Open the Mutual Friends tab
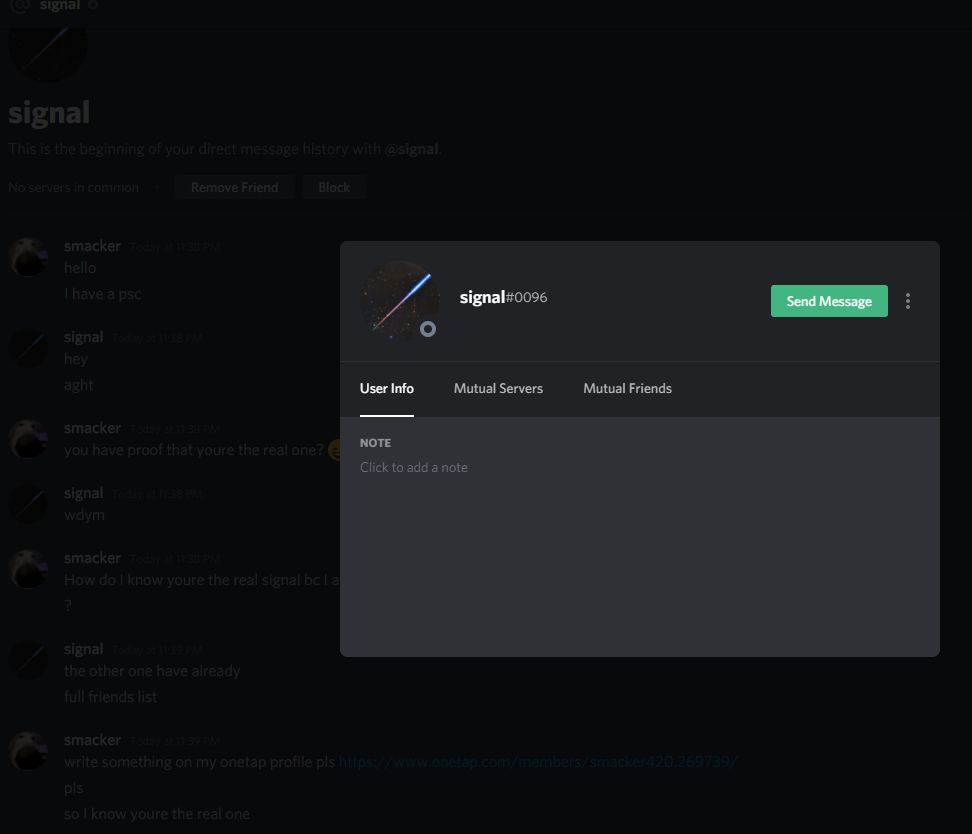The height and width of the screenshot is (834, 972). point(627,388)
